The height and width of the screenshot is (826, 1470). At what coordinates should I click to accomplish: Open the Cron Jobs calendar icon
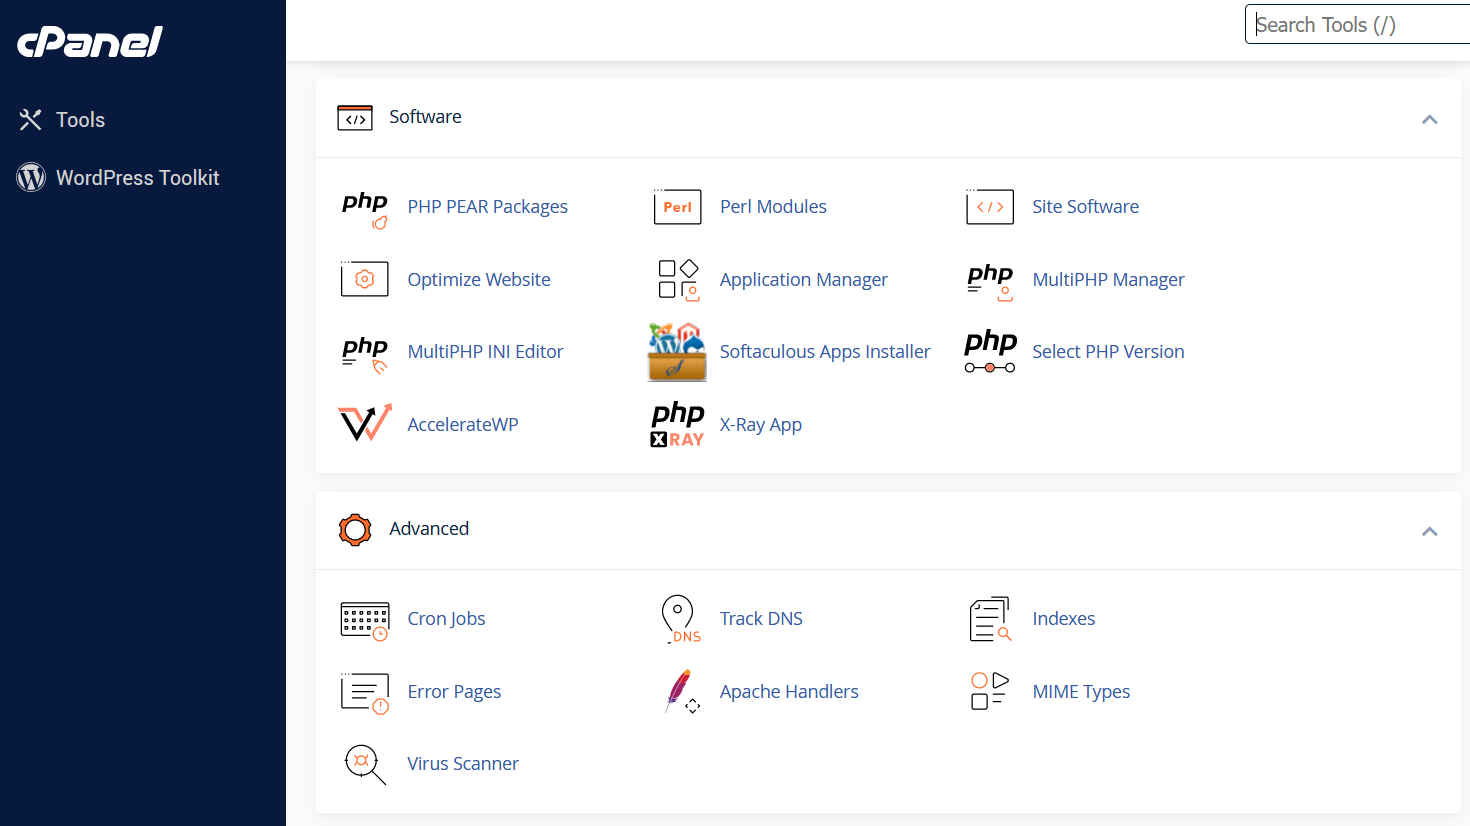pos(365,620)
